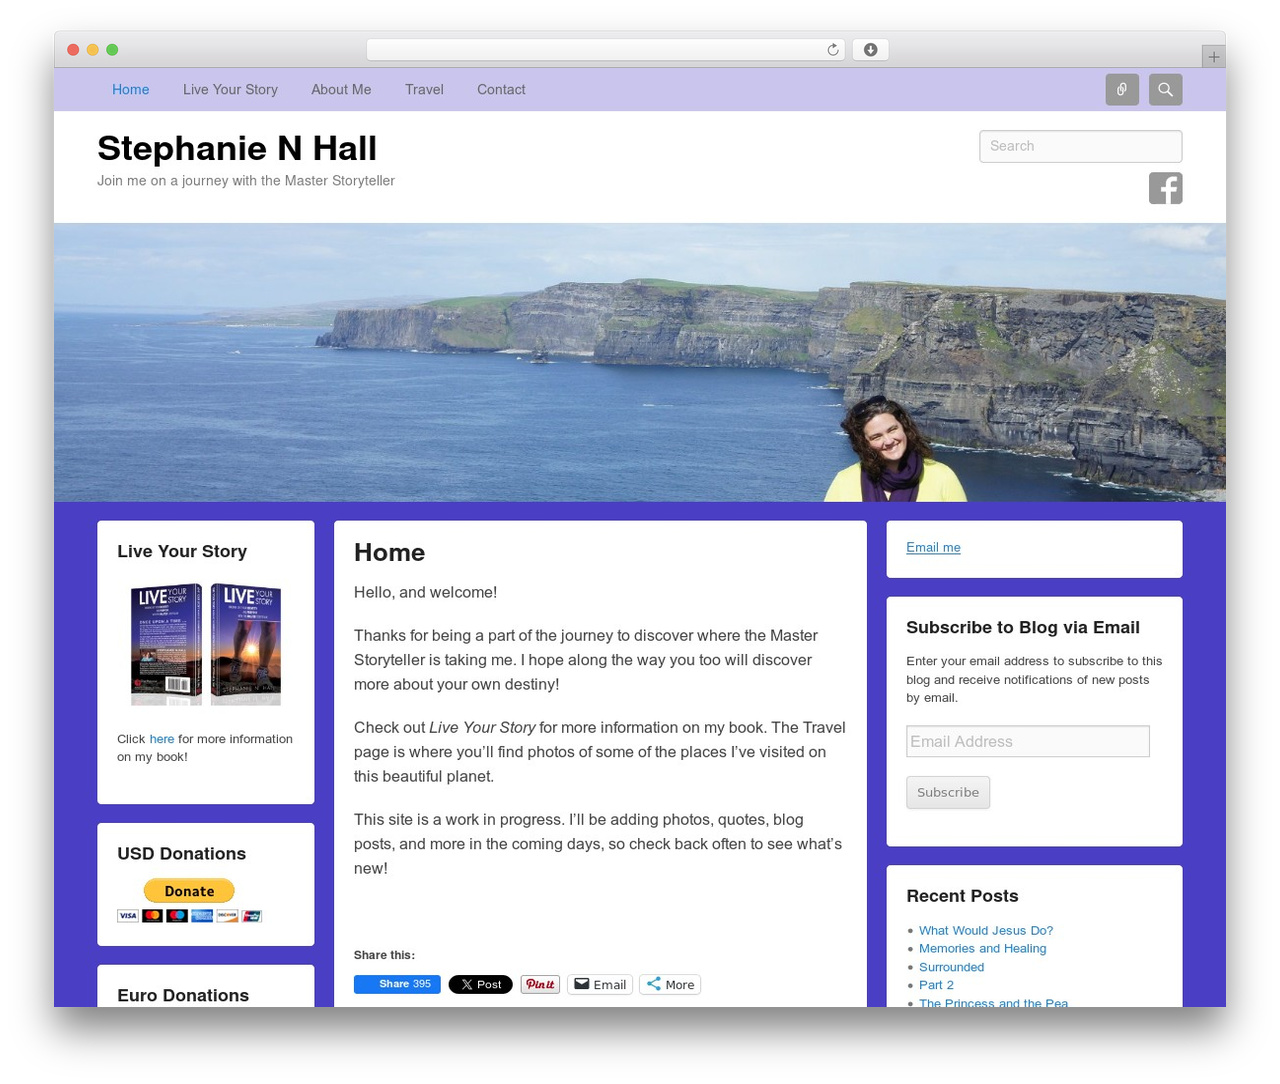
Task: Click the 'Subscribe to Blog via Email' heading
Action: [x=1023, y=627]
